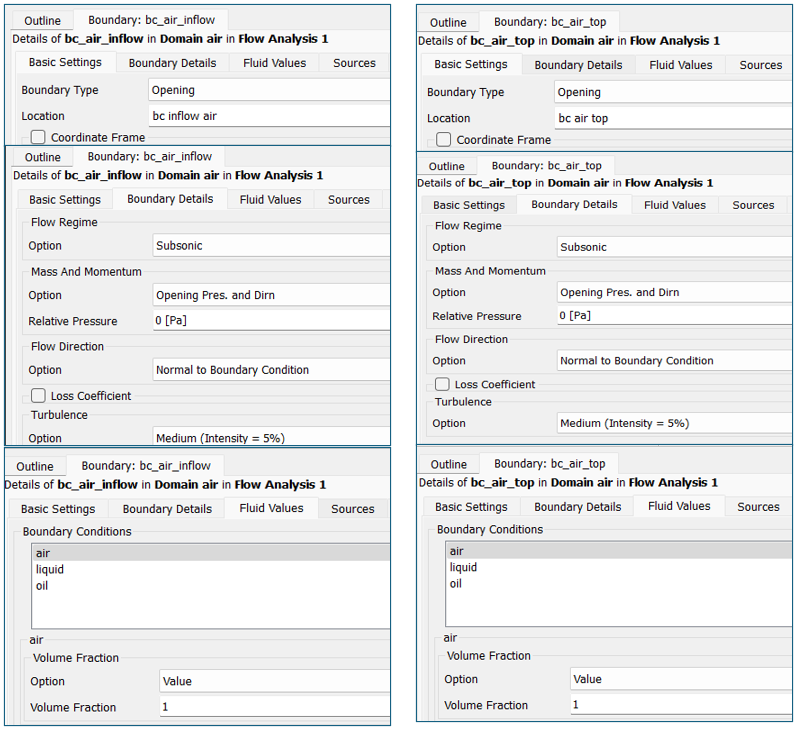The image size is (797, 732).
Task: Open Volume Fraction Option dropdown for bc_air_top
Action: click(681, 679)
